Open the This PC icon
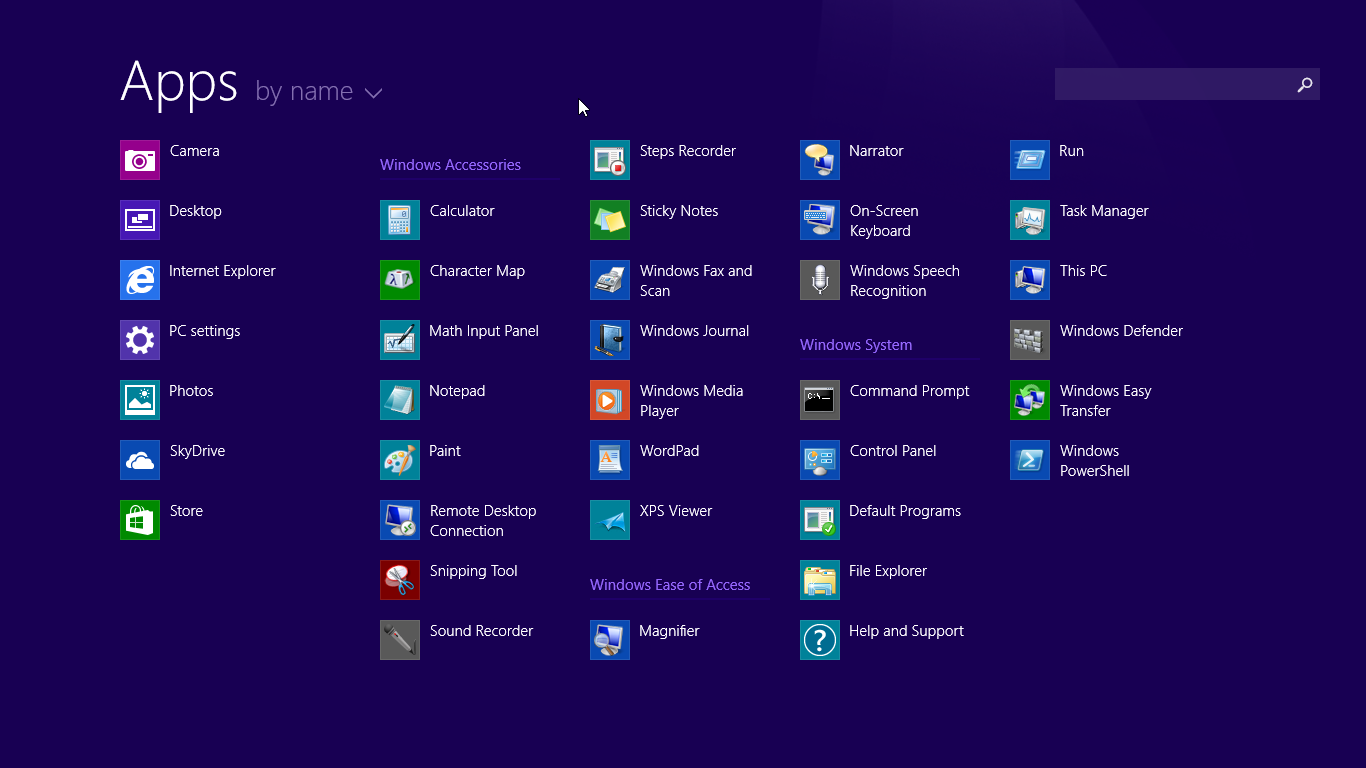The height and width of the screenshot is (768, 1366). point(1030,280)
